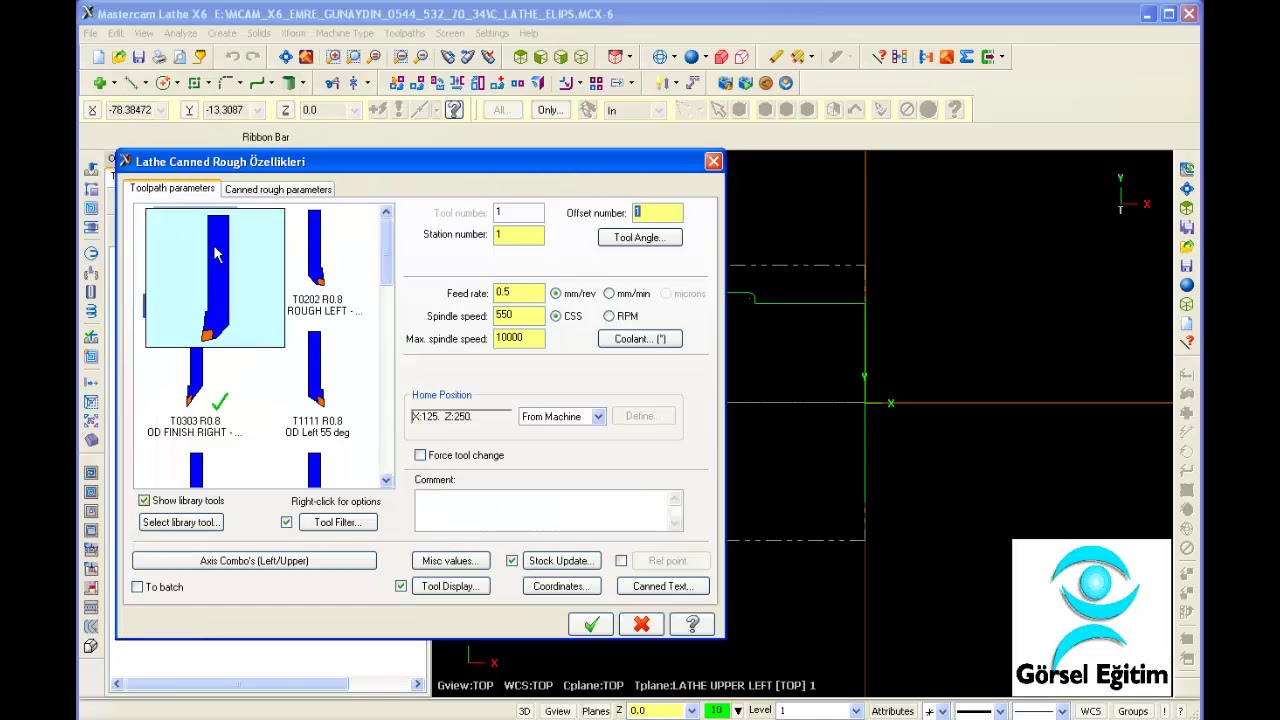Click the Select library tool button

tap(181, 522)
